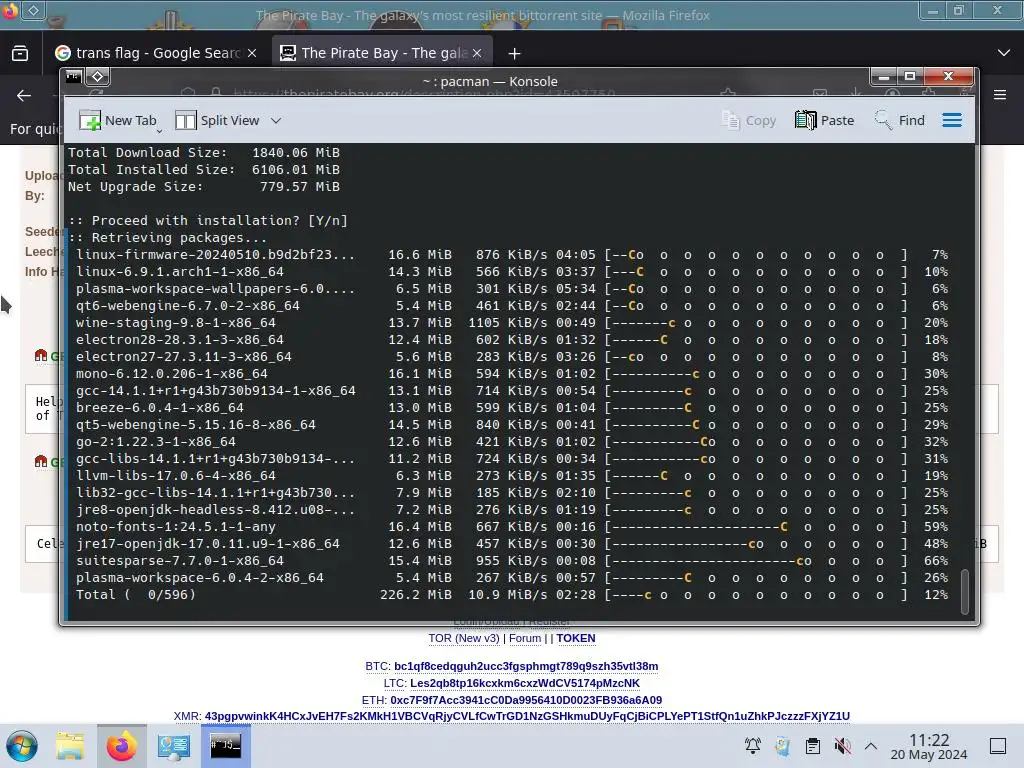
Task: Close the trans flag Google Search tab
Action: tap(252, 53)
